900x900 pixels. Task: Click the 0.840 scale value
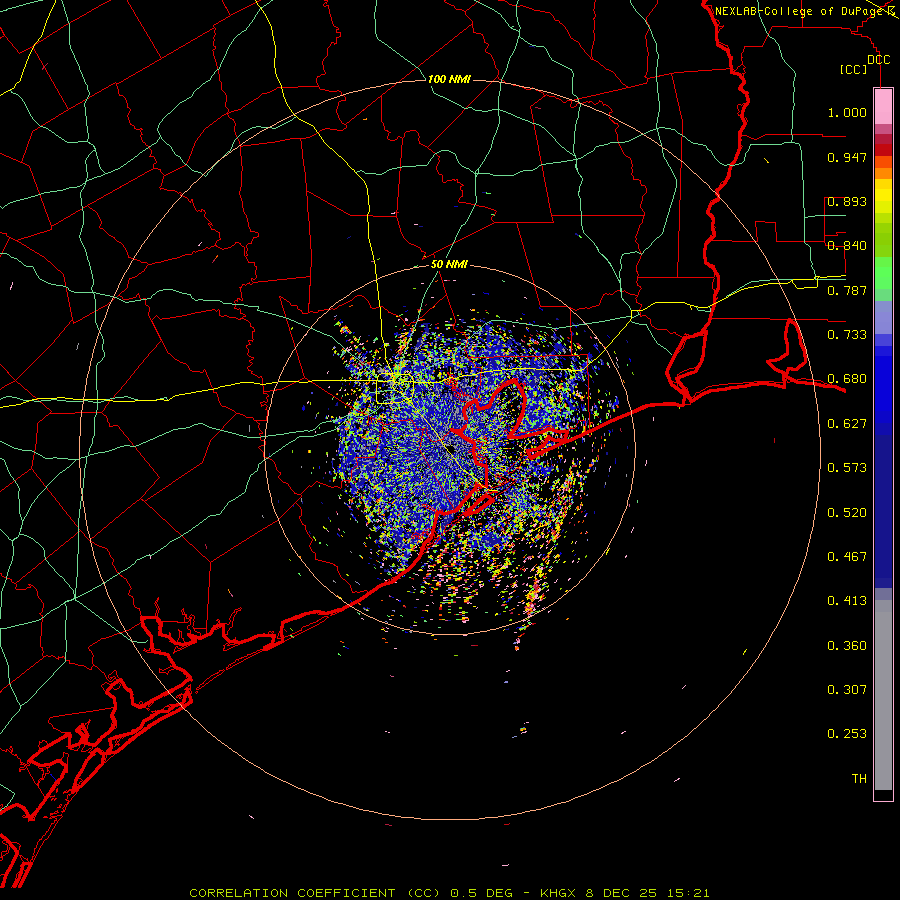pyautogui.click(x=847, y=246)
